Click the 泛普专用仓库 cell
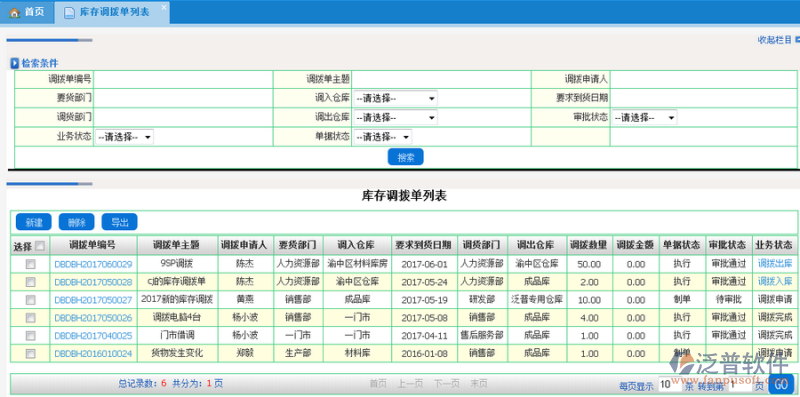 pyautogui.click(x=537, y=300)
